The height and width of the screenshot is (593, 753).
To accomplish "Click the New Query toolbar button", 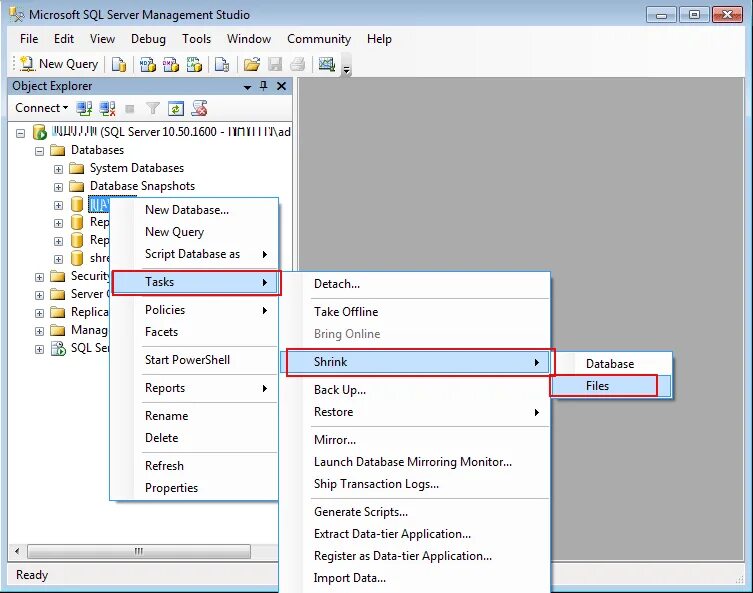I will (60, 64).
